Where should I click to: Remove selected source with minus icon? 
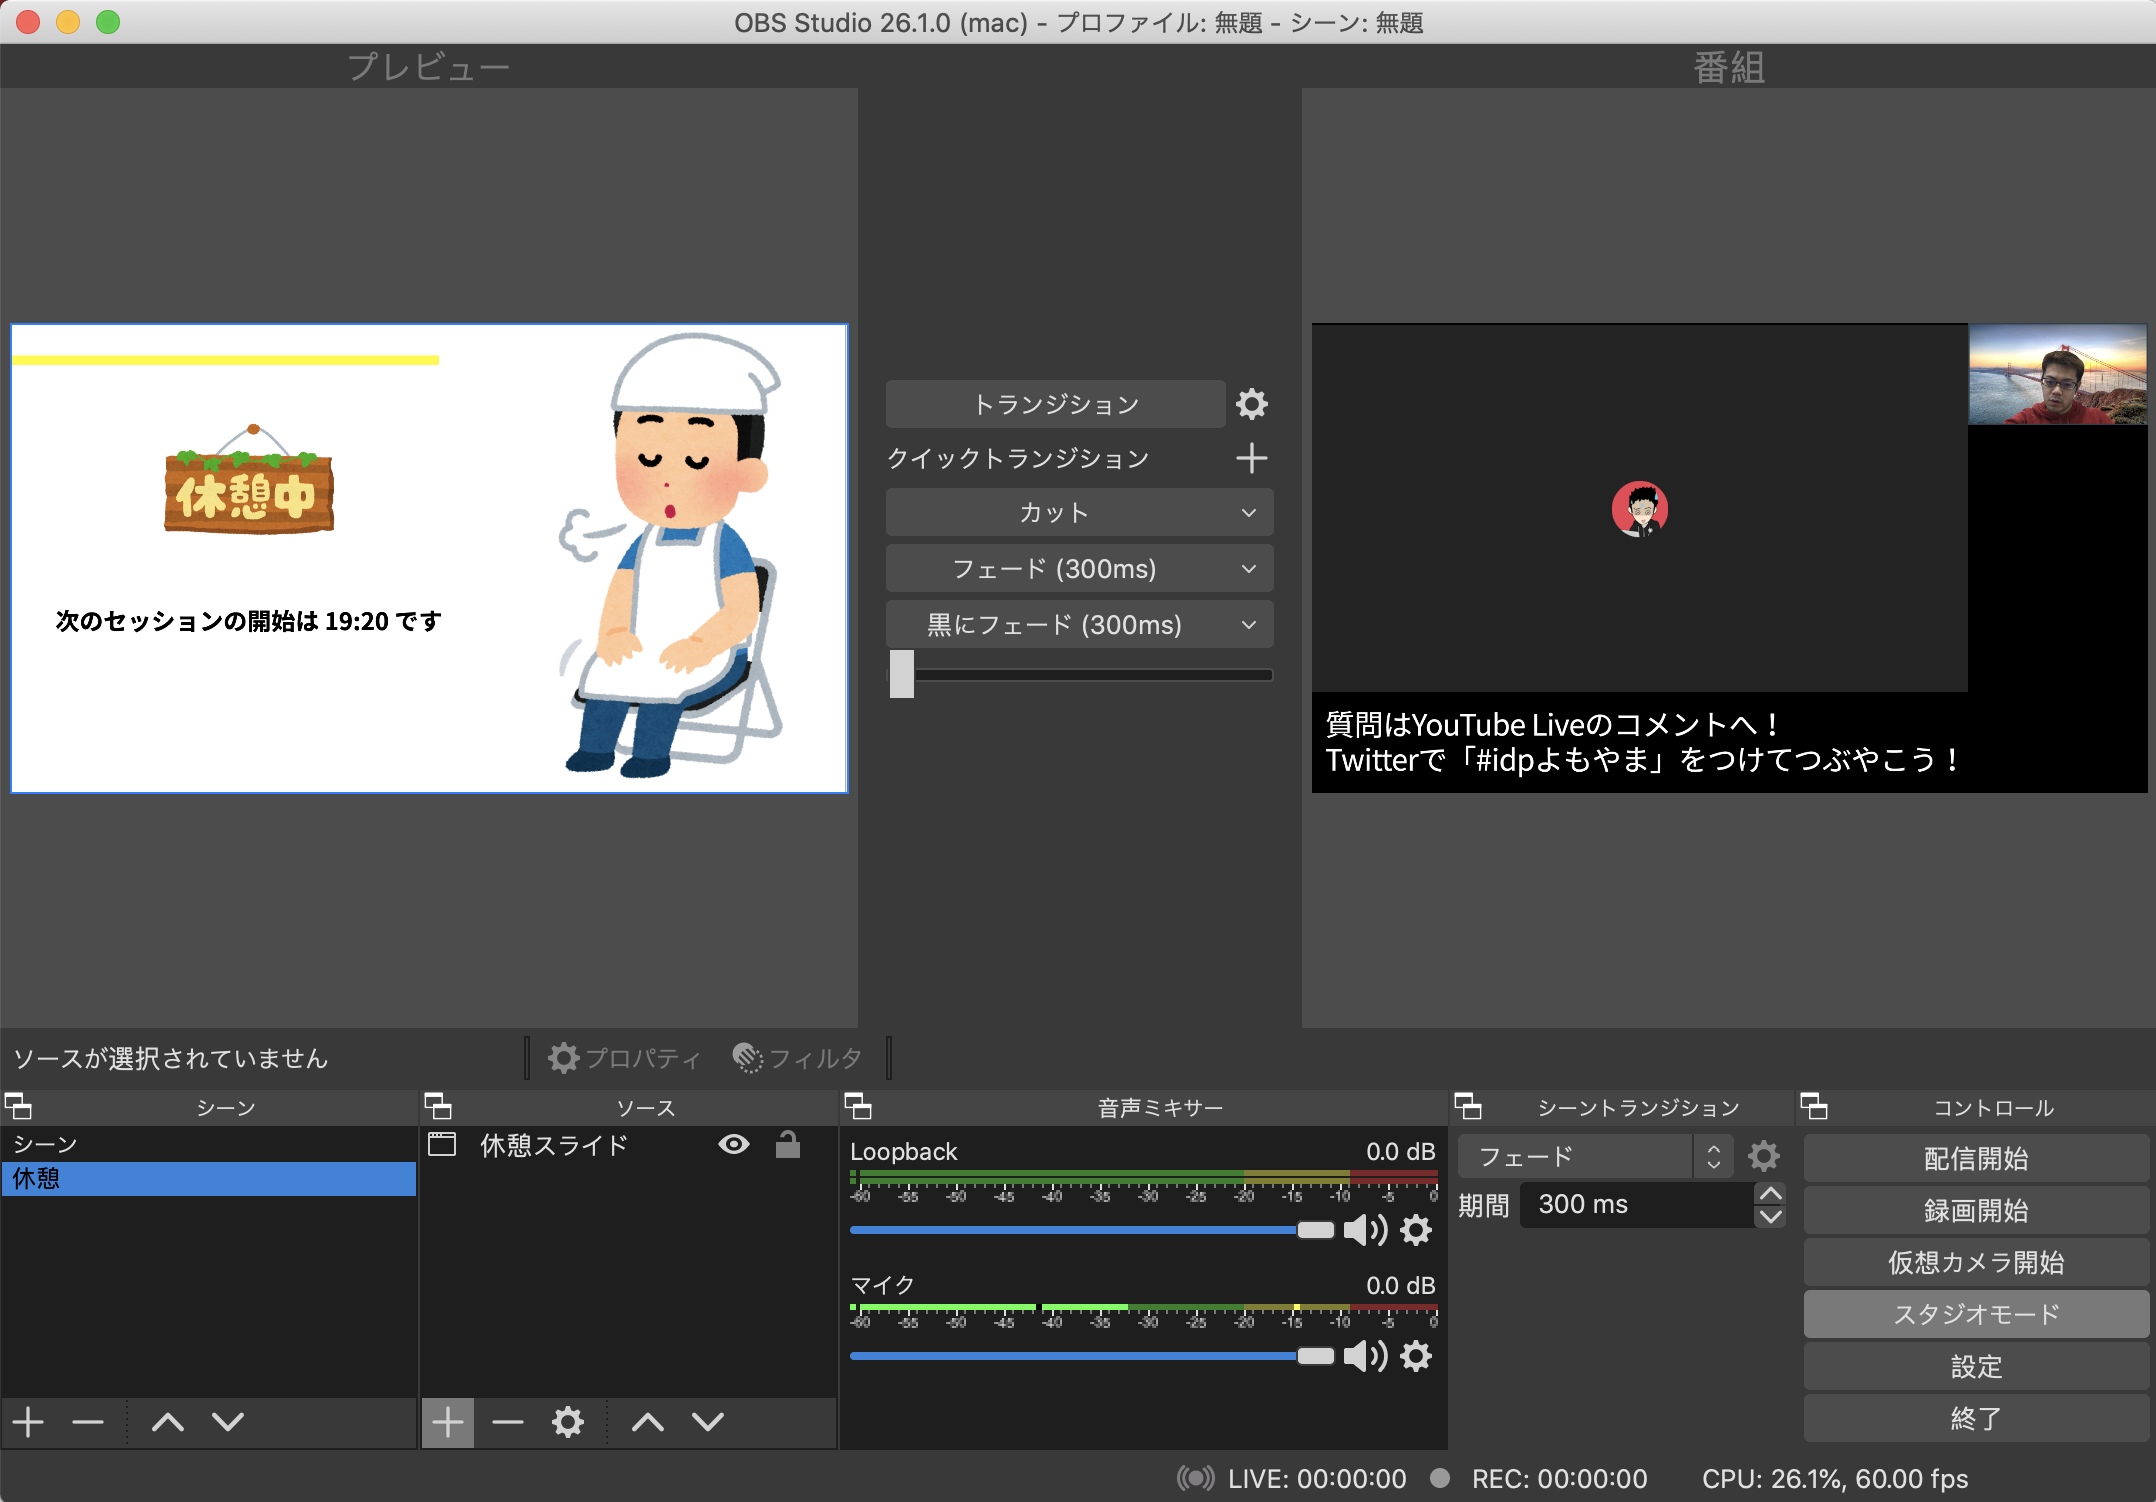pos(508,1421)
